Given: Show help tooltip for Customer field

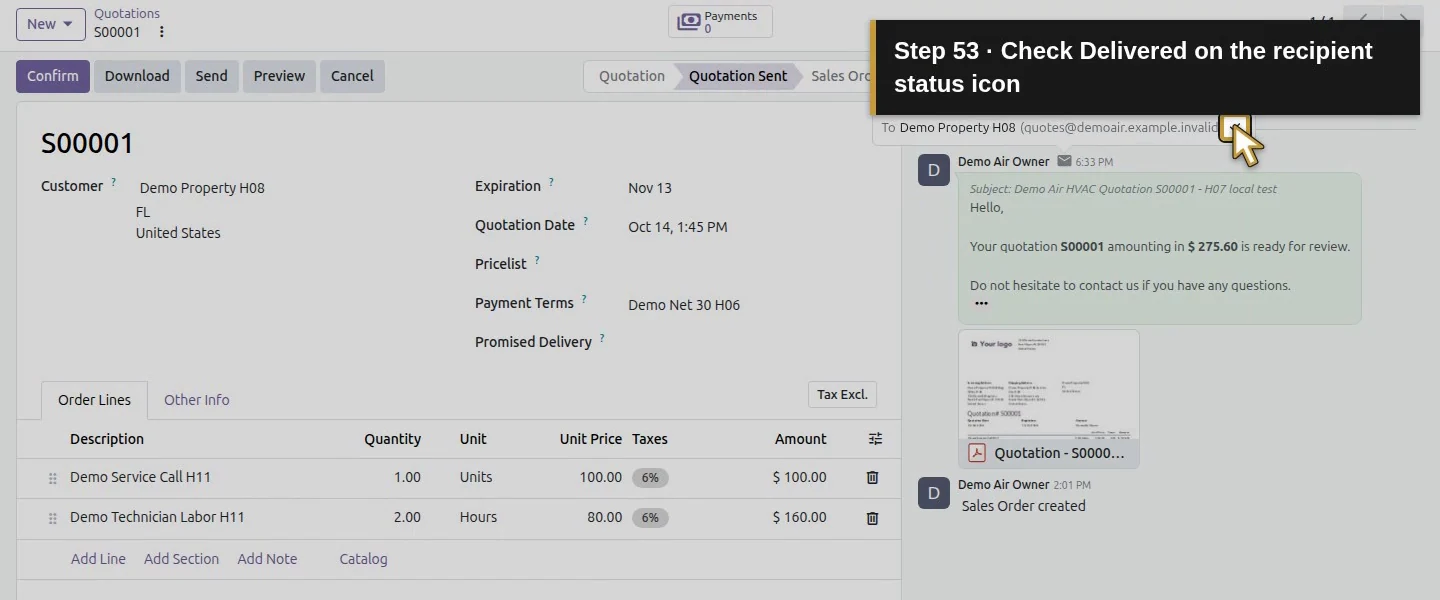Looking at the screenshot, I should 114,182.
